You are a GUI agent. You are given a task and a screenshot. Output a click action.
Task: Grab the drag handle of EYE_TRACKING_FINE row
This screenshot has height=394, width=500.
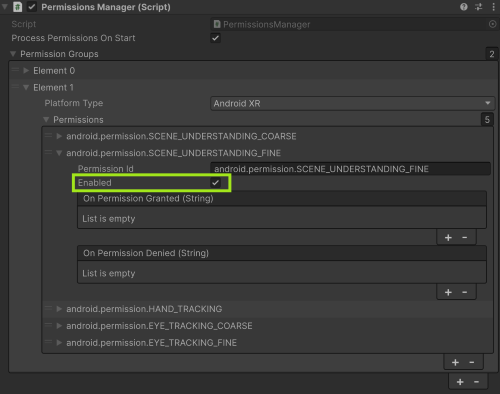48,342
